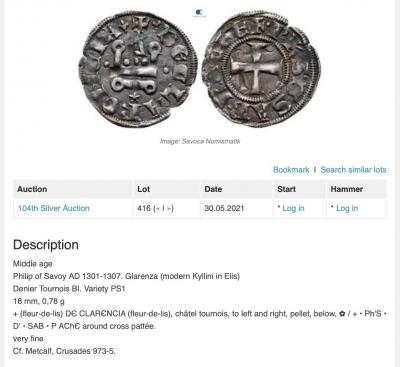
Task: Open Search similar lots
Action: pyautogui.click(x=353, y=170)
